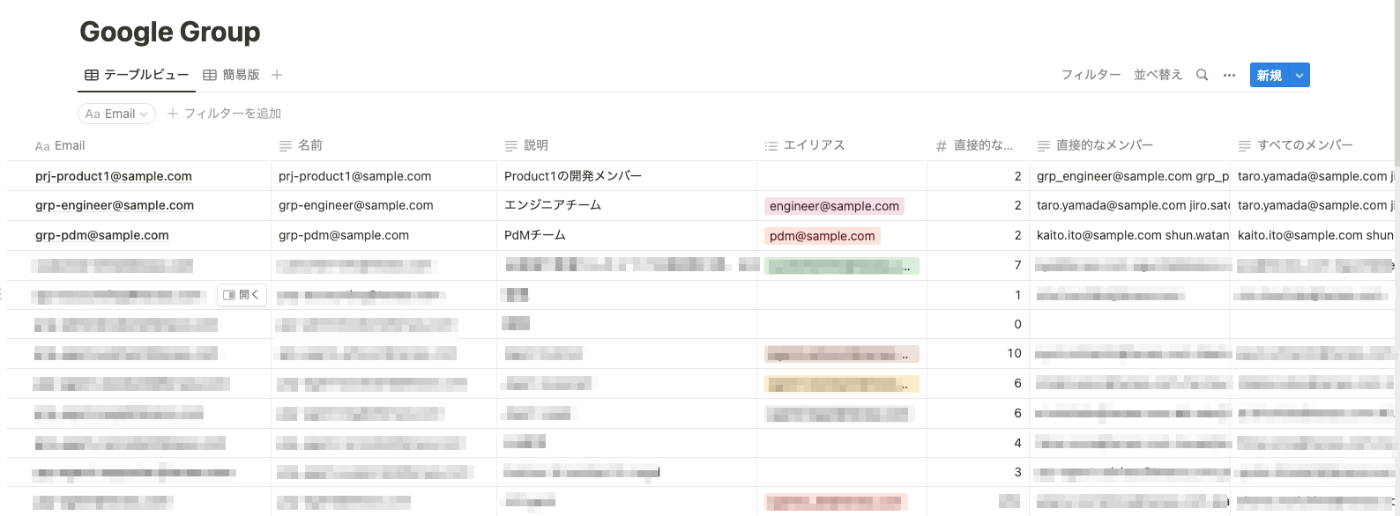Click the Google Group page title
Screen dimensions: 1400x516
coord(170,32)
